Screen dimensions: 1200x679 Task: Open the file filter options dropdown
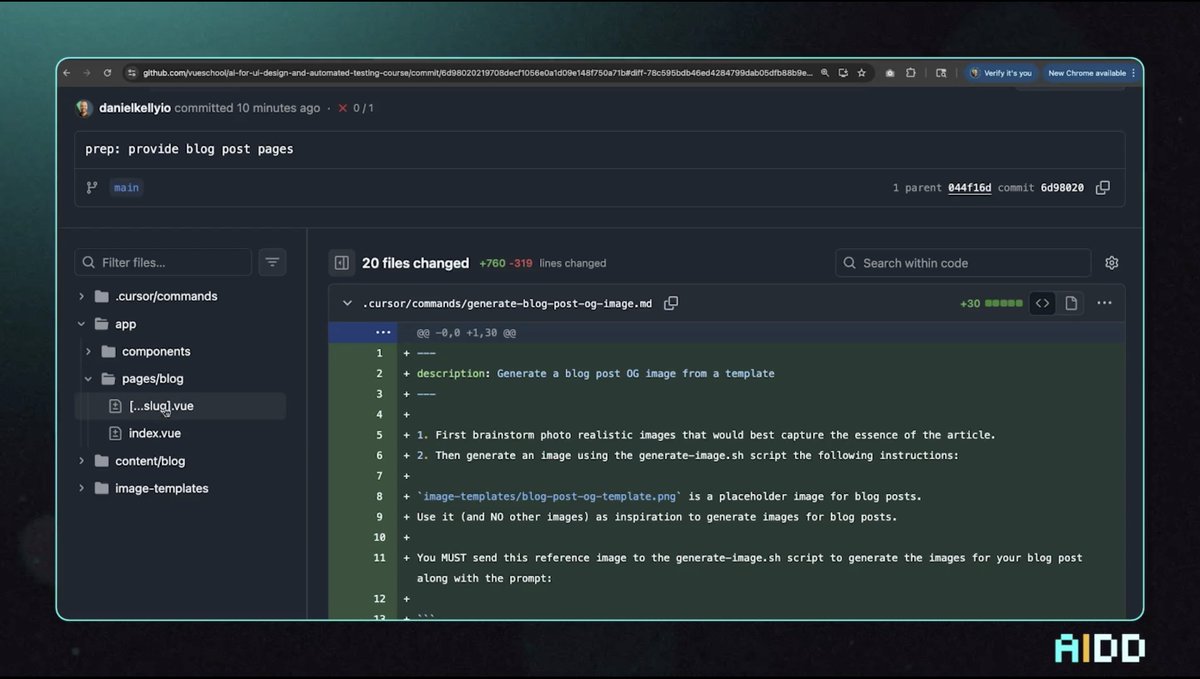272,262
